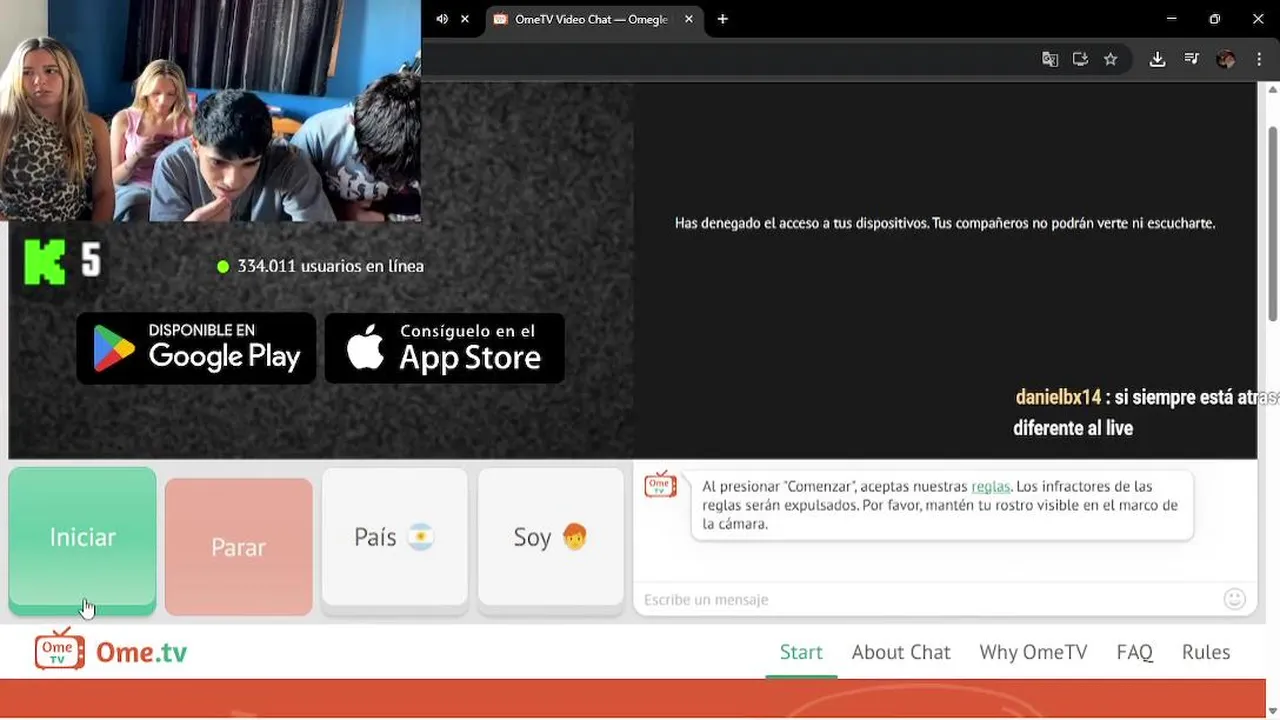
Task: Click the danielbx14 chat username
Action: [x=1058, y=397]
